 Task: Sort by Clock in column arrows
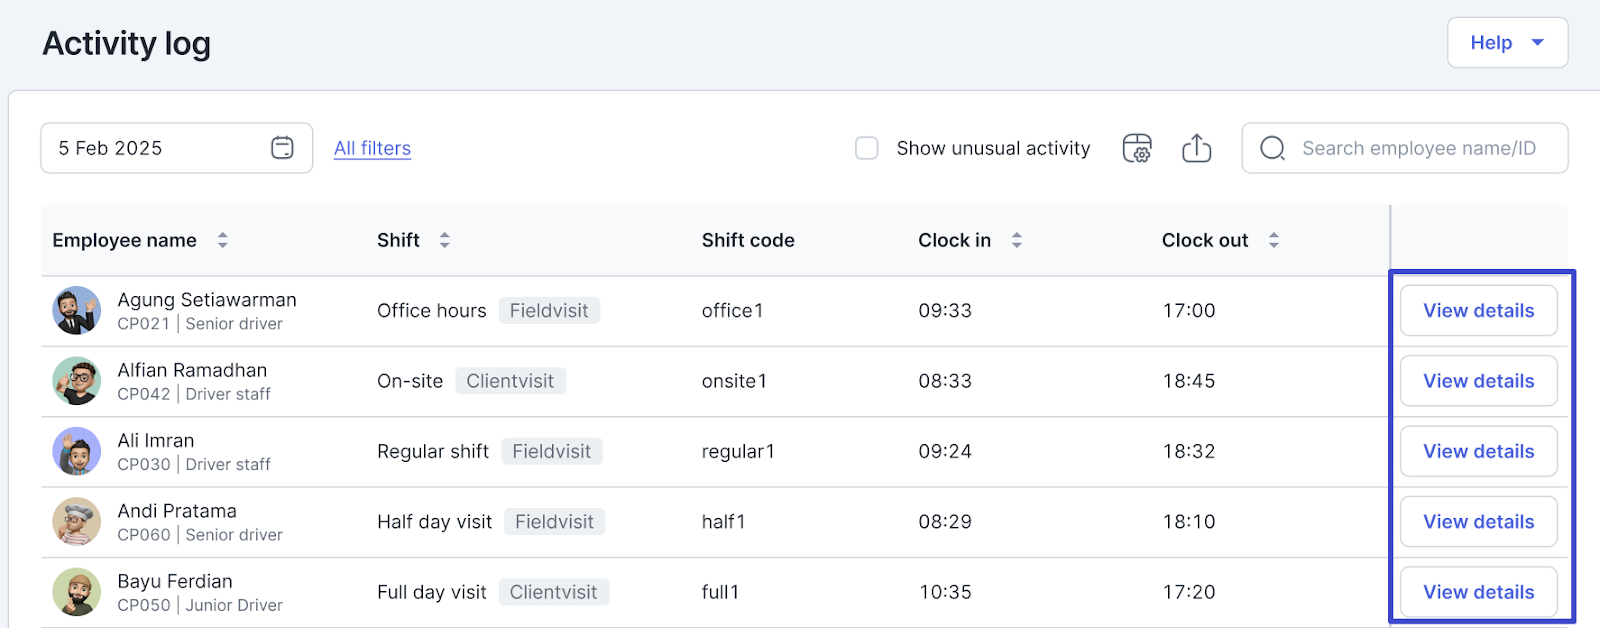pos(1016,240)
